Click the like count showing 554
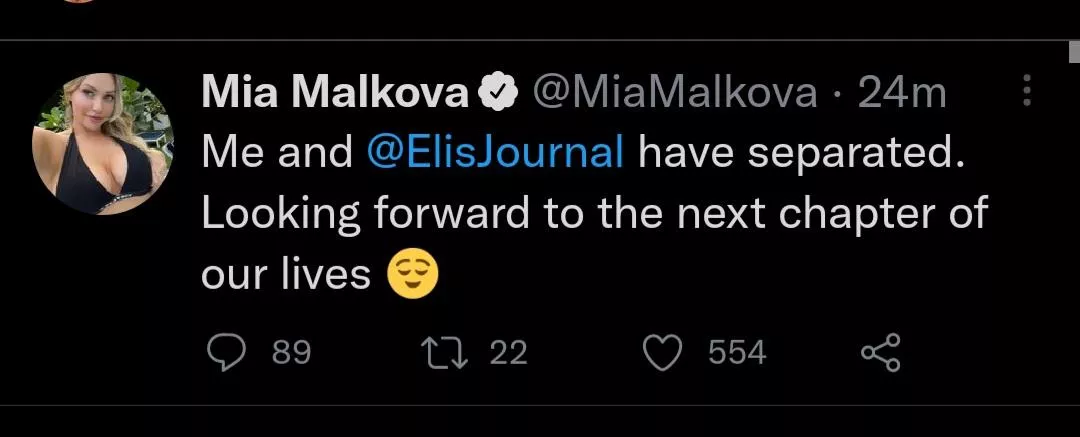This screenshot has height=437, width=1080. 737,353
